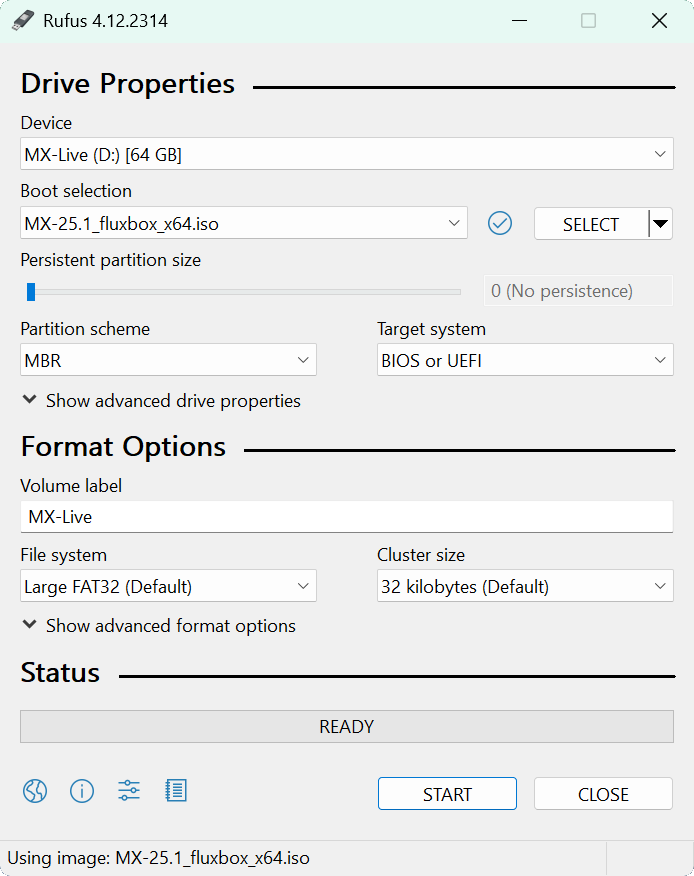Click the checksum checkmark icon
Screen dimensions: 694x876
(x=500, y=224)
